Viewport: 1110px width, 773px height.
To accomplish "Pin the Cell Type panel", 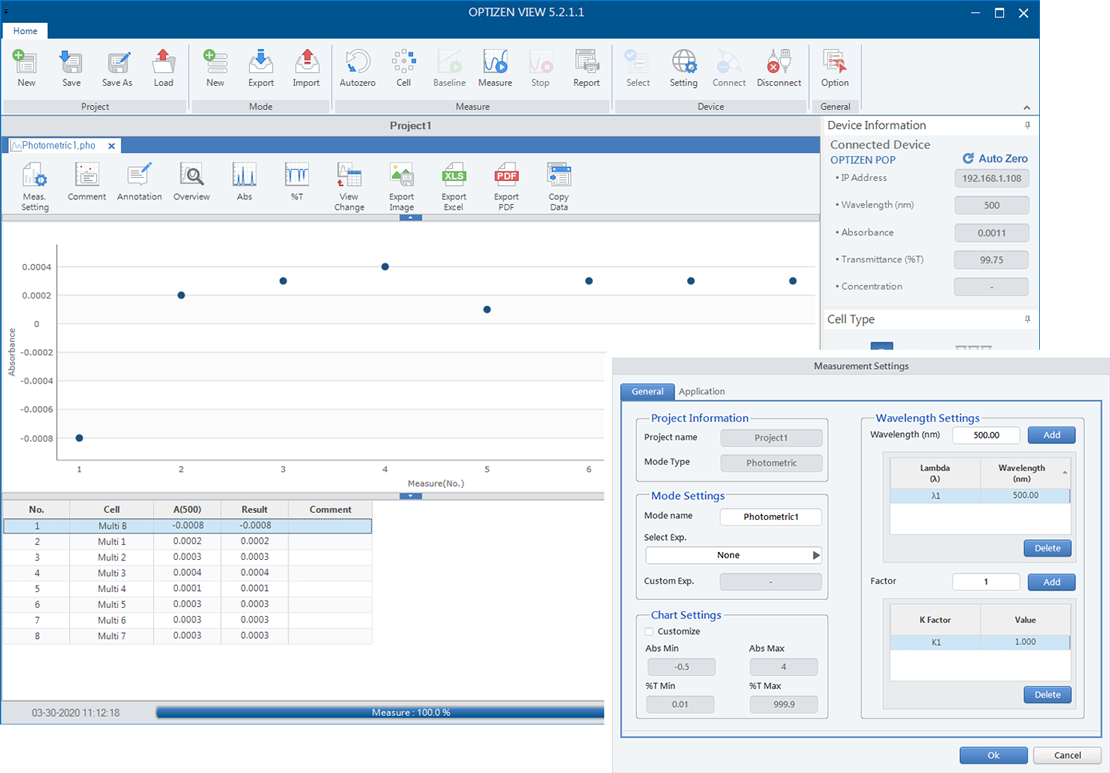I will 1027,319.
